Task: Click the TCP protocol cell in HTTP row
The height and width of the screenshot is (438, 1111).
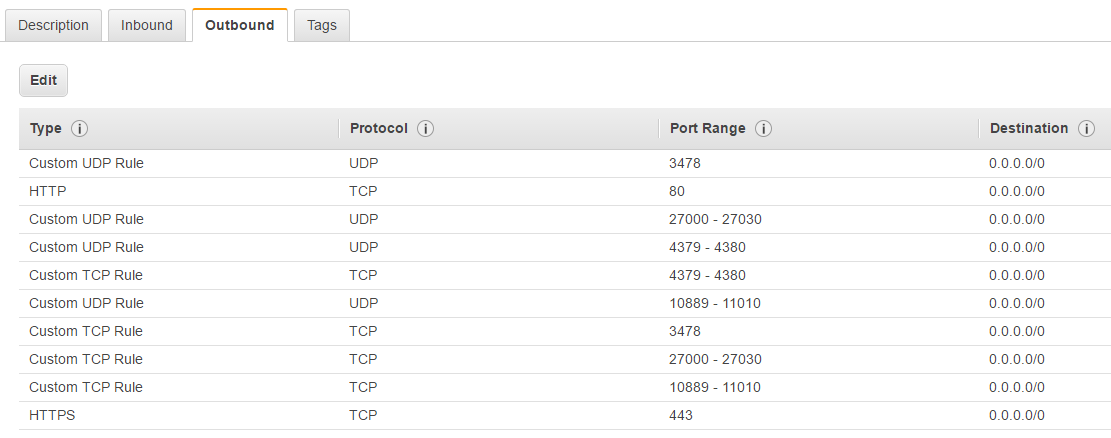Action: (364, 191)
